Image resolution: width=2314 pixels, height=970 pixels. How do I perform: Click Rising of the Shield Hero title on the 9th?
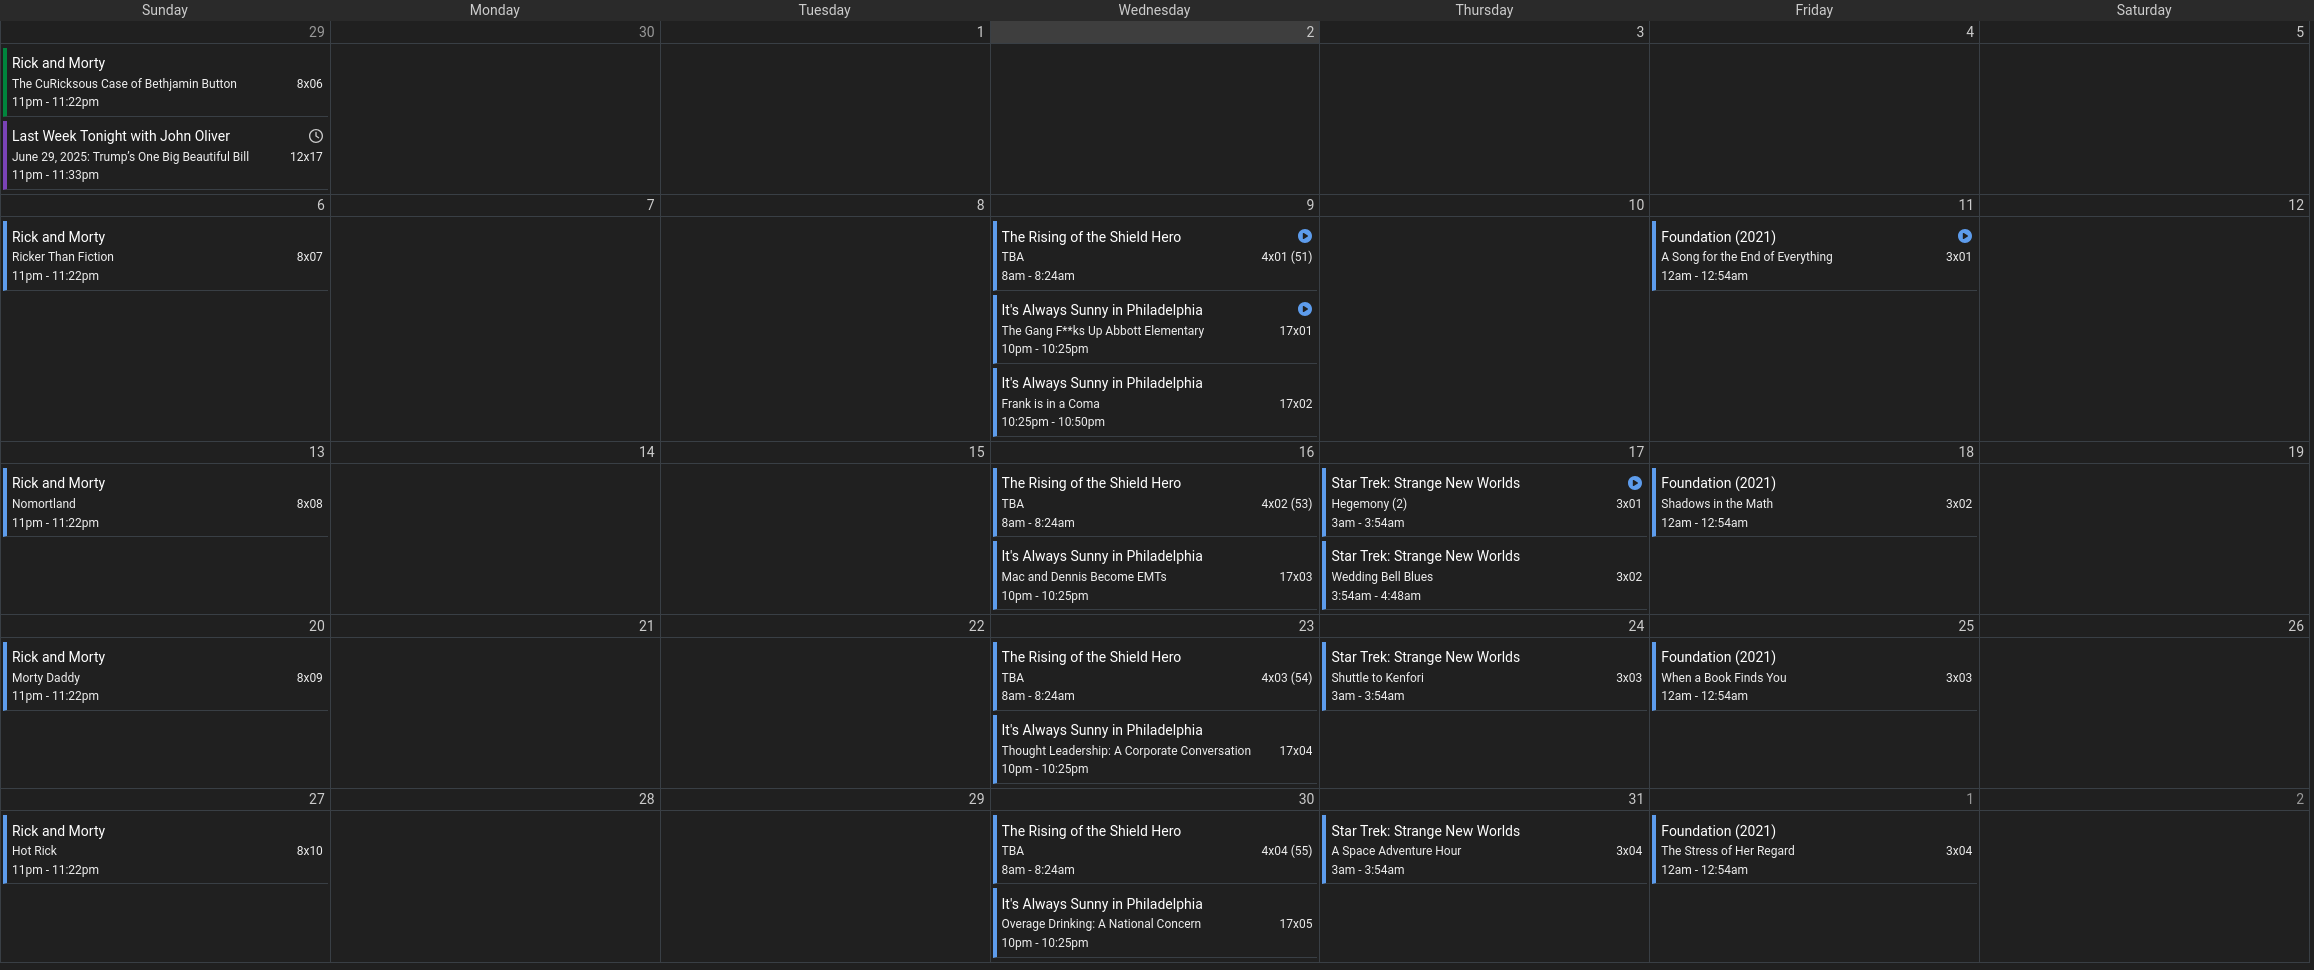pos(1091,237)
